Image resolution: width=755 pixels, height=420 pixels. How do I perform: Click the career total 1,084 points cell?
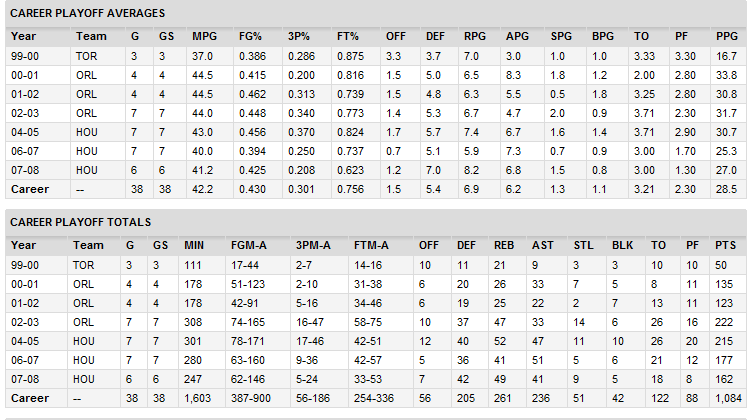pyautogui.click(x=728, y=399)
